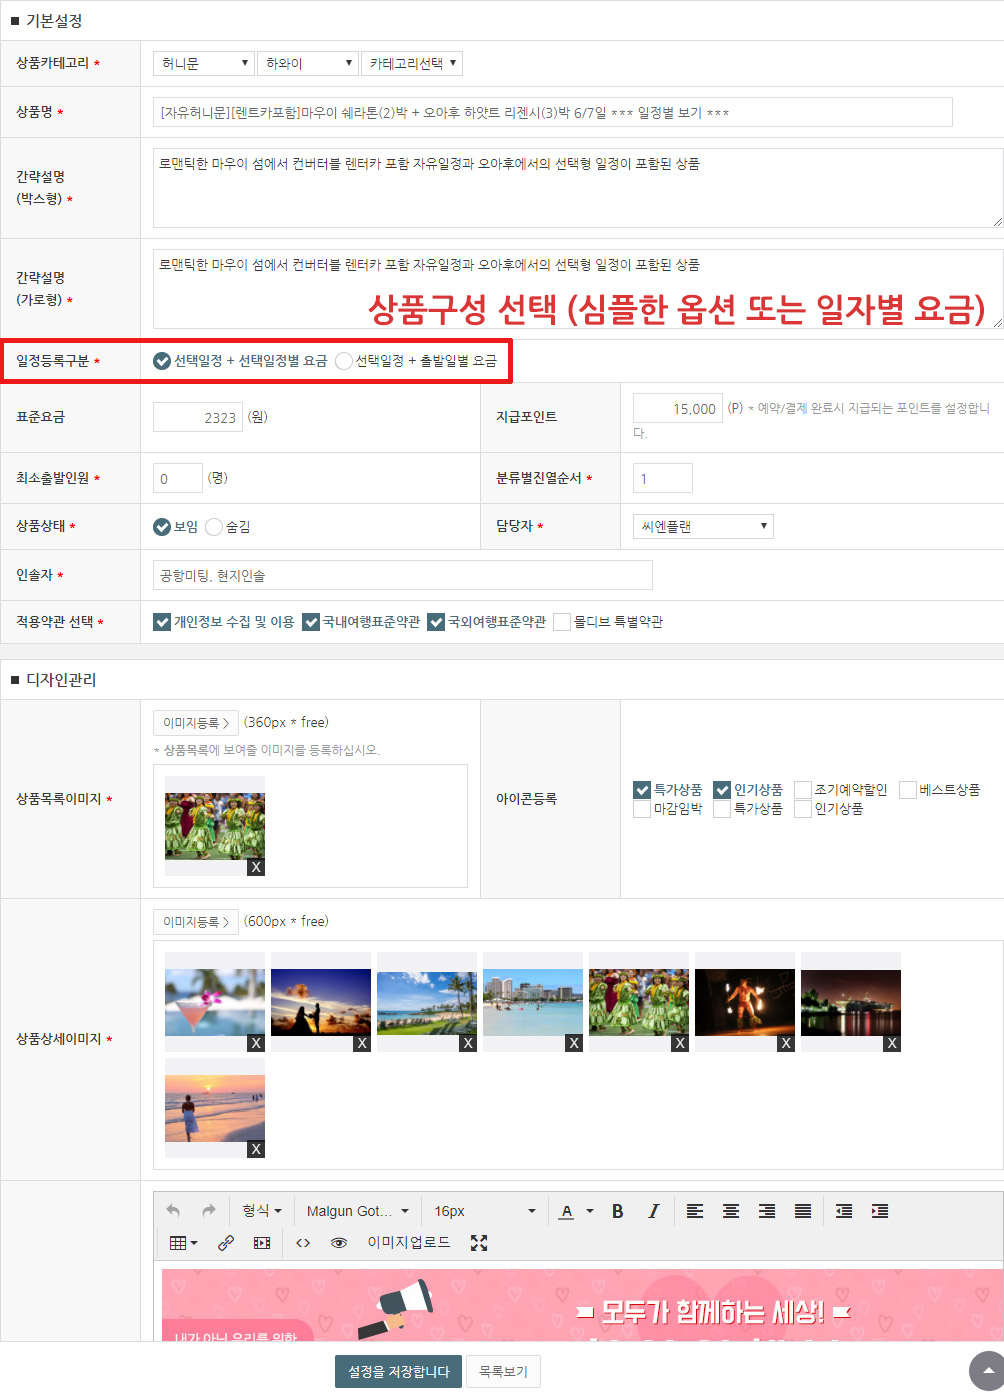
Task: Toggle the HTML code view icon
Action: [303, 1243]
